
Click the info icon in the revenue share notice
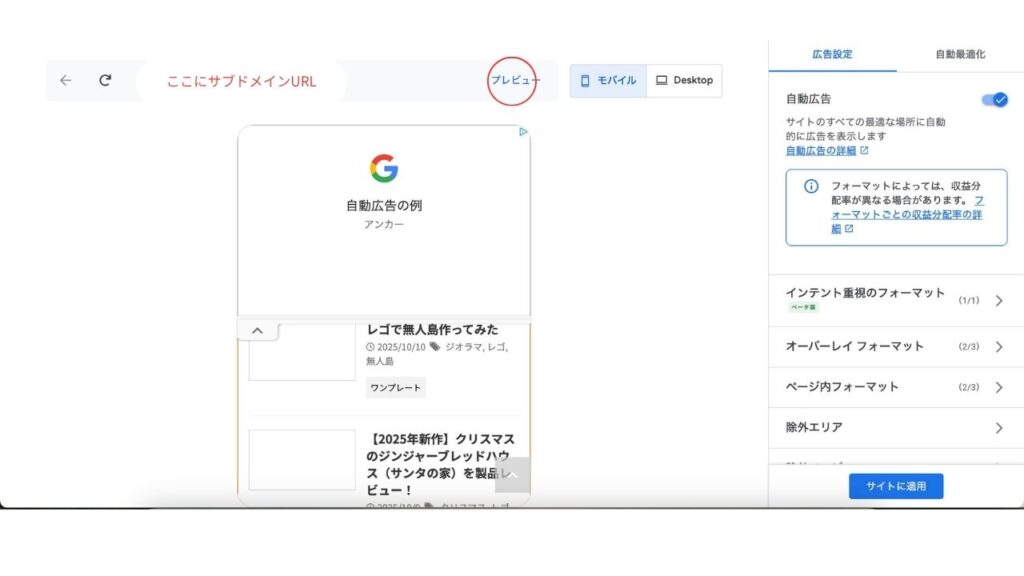[811, 187]
